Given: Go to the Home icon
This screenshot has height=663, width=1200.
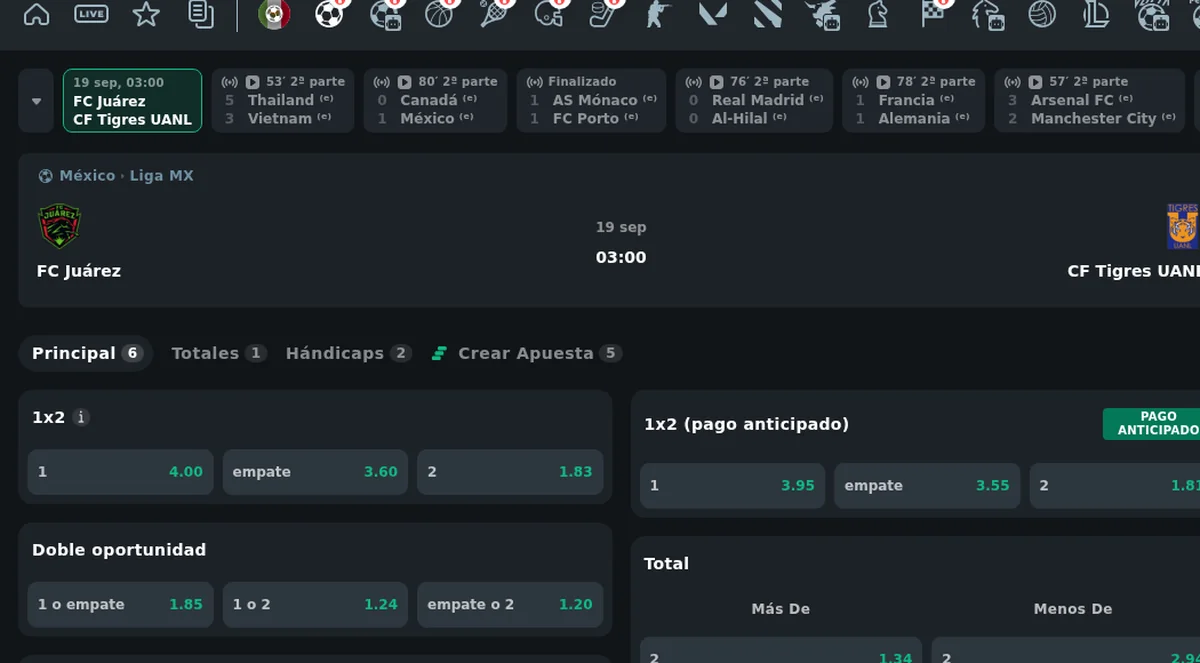Looking at the screenshot, I should click(36, 14).
